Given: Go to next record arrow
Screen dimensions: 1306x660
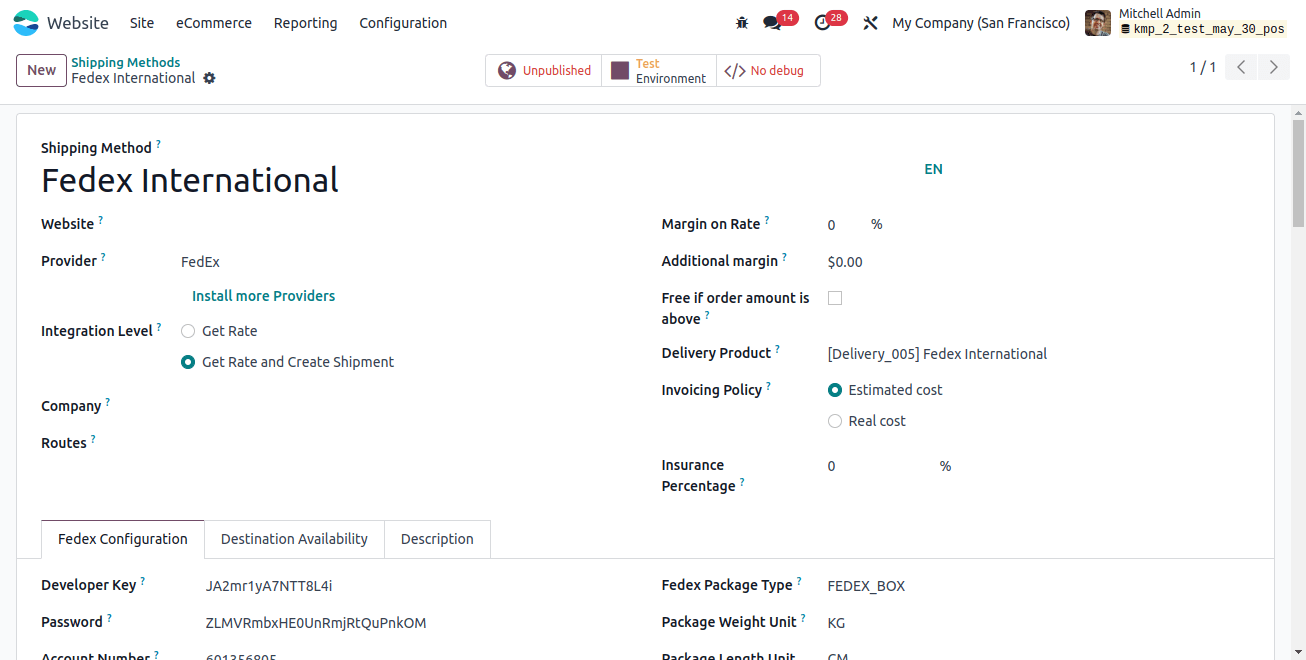Looking at the screenshot, I should point(1273,68).
